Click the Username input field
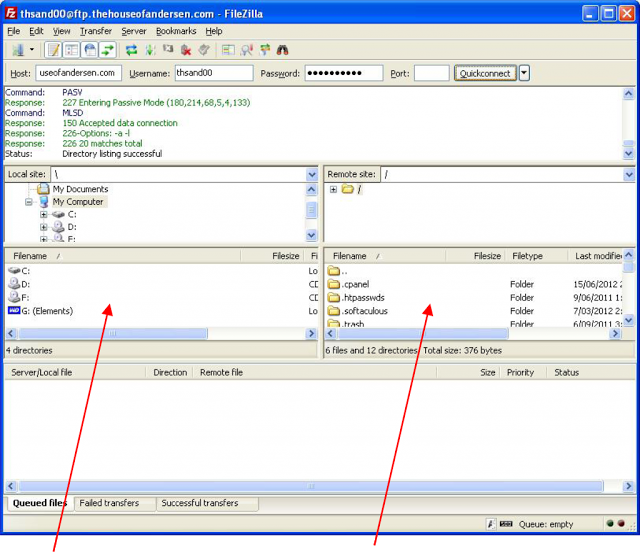Viewport: 640px width, 552px height. 214,73
